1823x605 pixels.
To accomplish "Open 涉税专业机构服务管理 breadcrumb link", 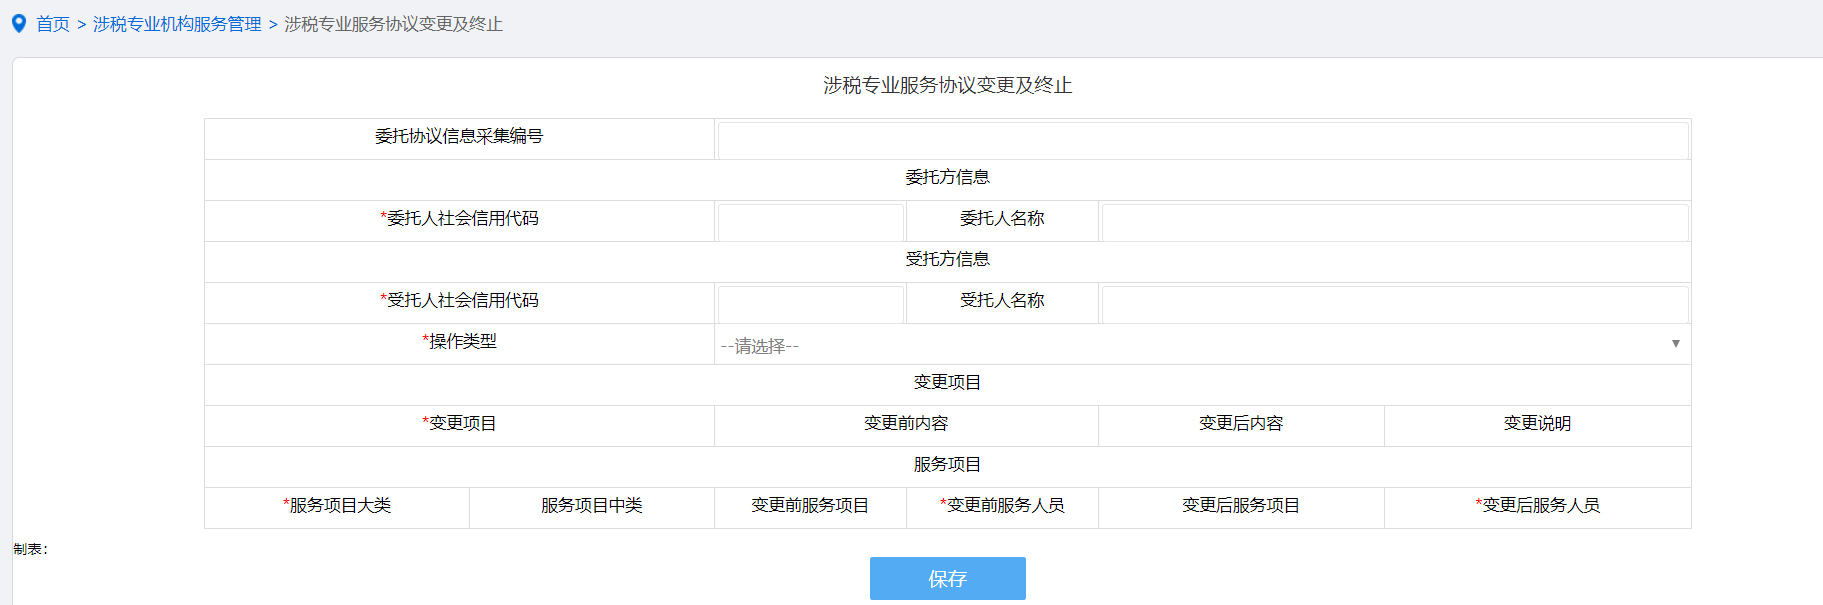I will 177,24.
